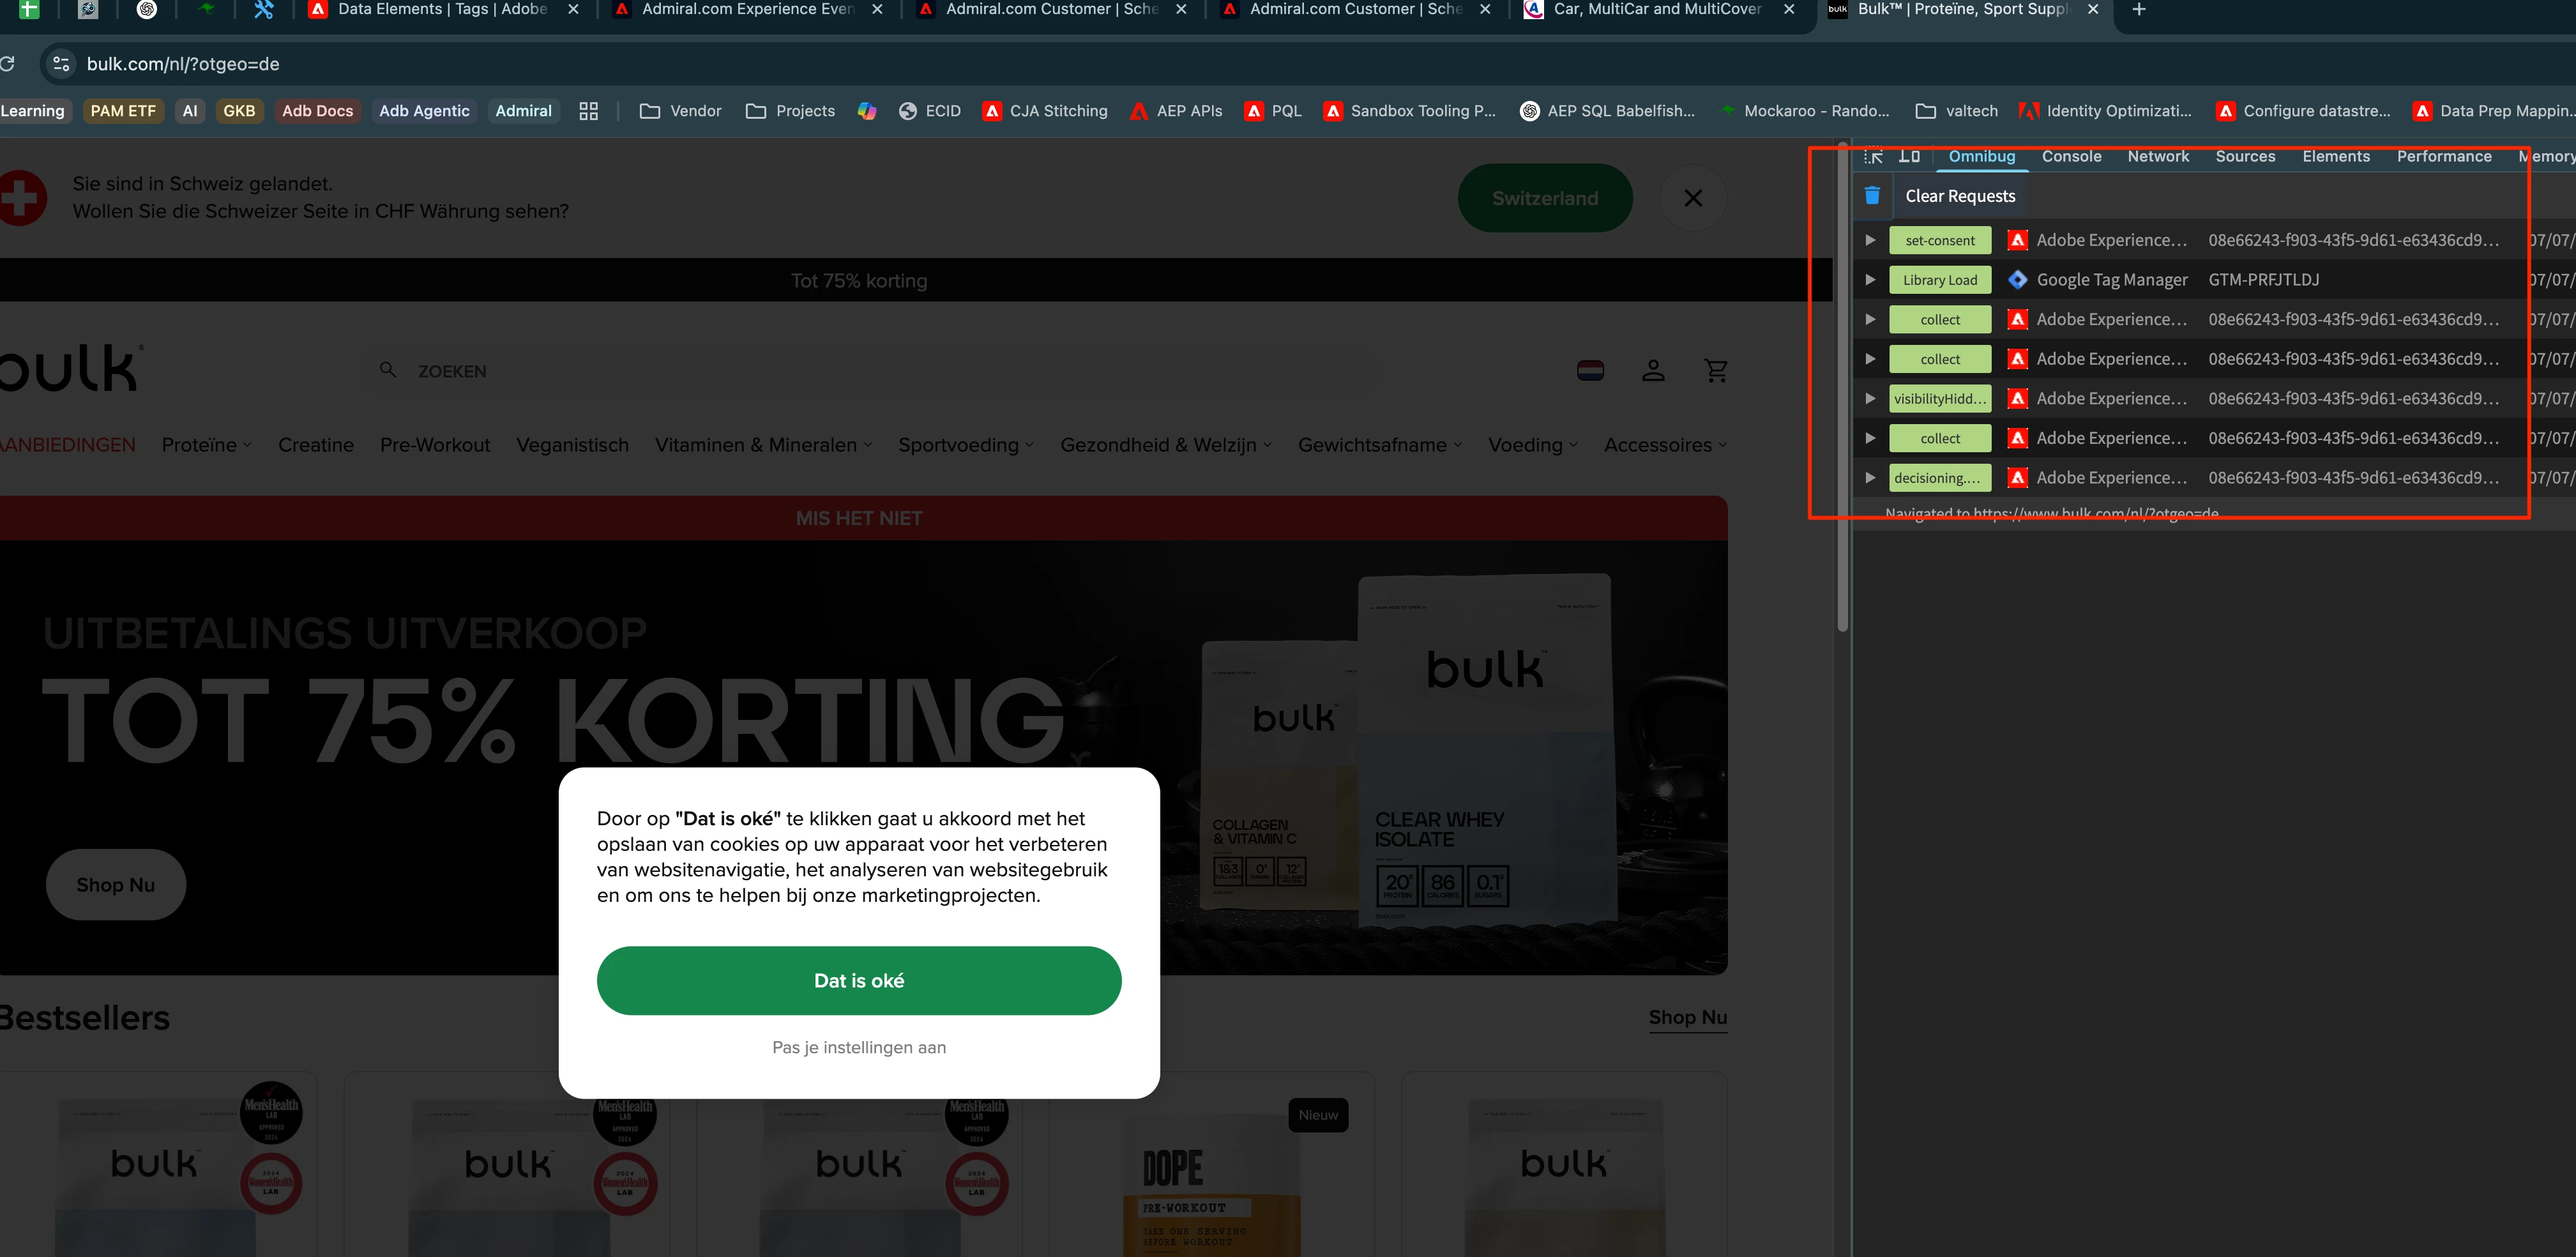Open the Proteïne navigation dropdown
Screen dimensions: 2576x1257
(206, 445)
